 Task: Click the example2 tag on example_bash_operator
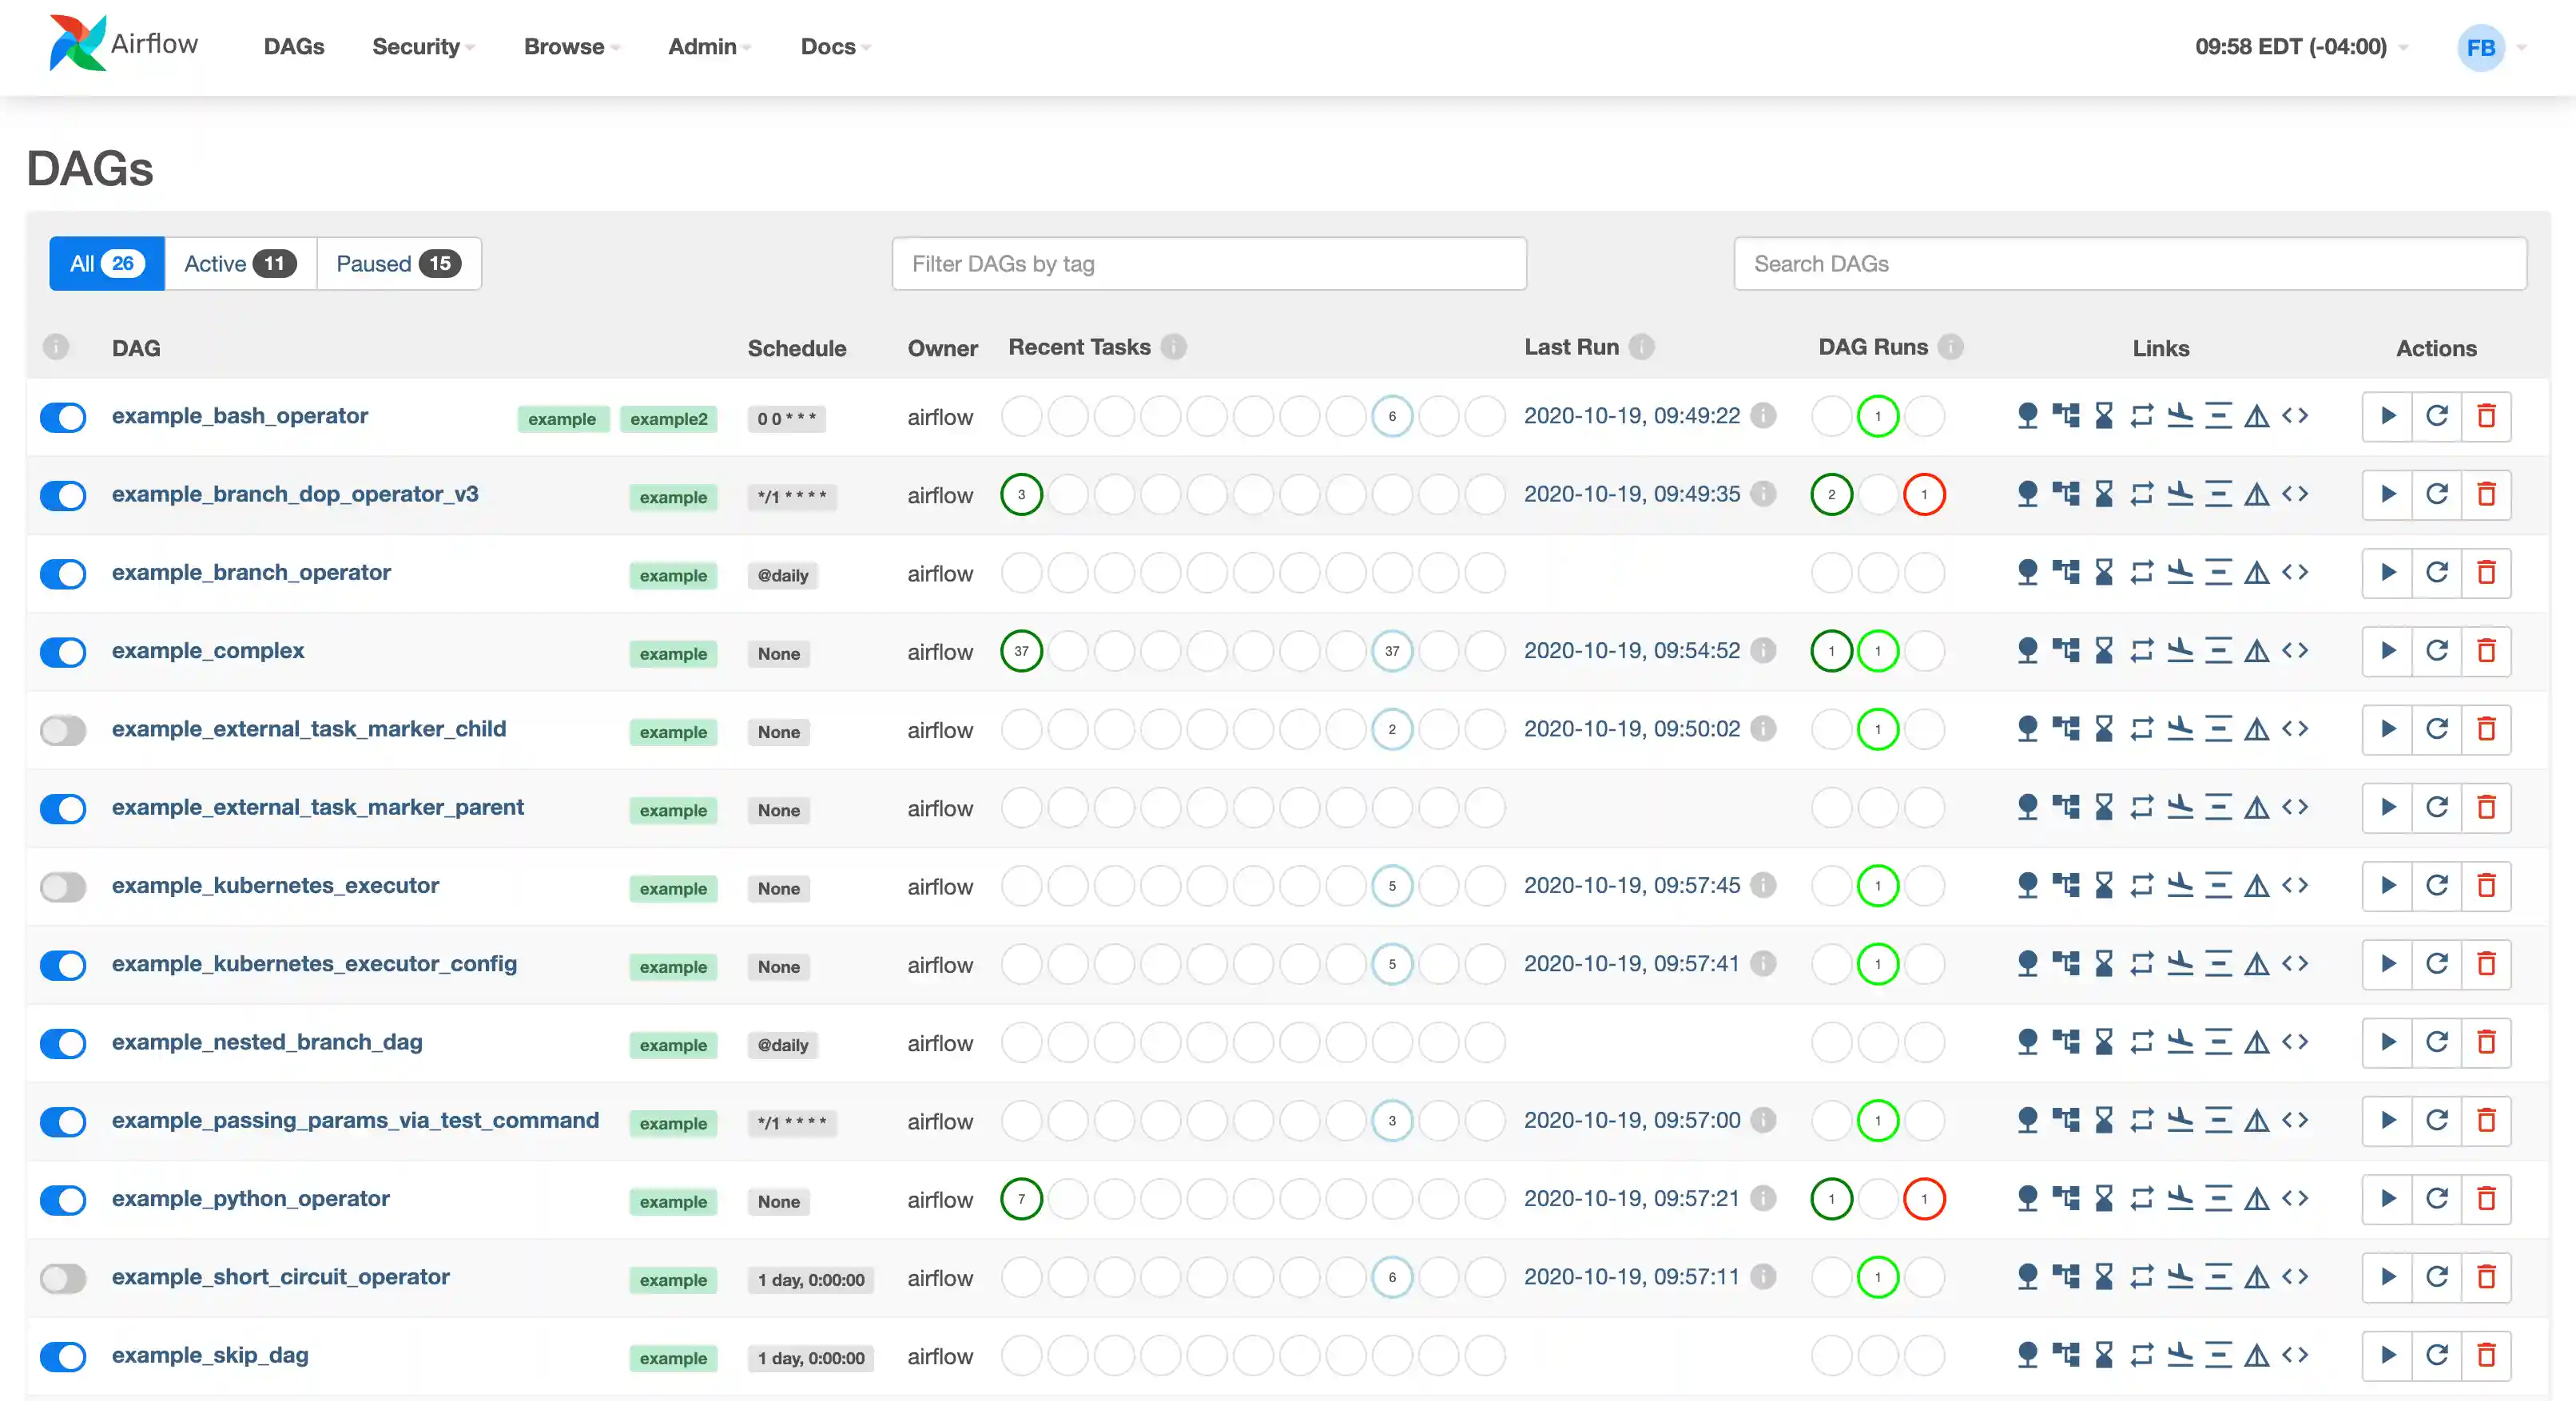pos(668,419)
